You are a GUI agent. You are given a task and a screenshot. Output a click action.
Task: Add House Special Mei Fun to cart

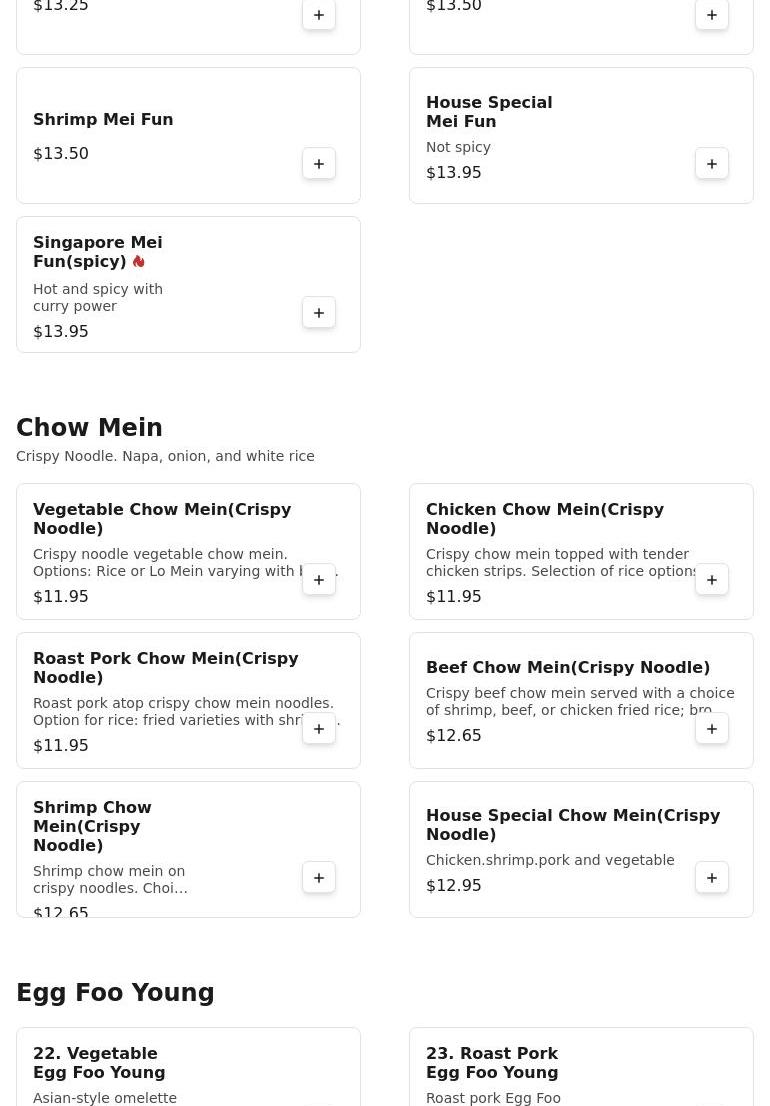click(x=712, y=164)
